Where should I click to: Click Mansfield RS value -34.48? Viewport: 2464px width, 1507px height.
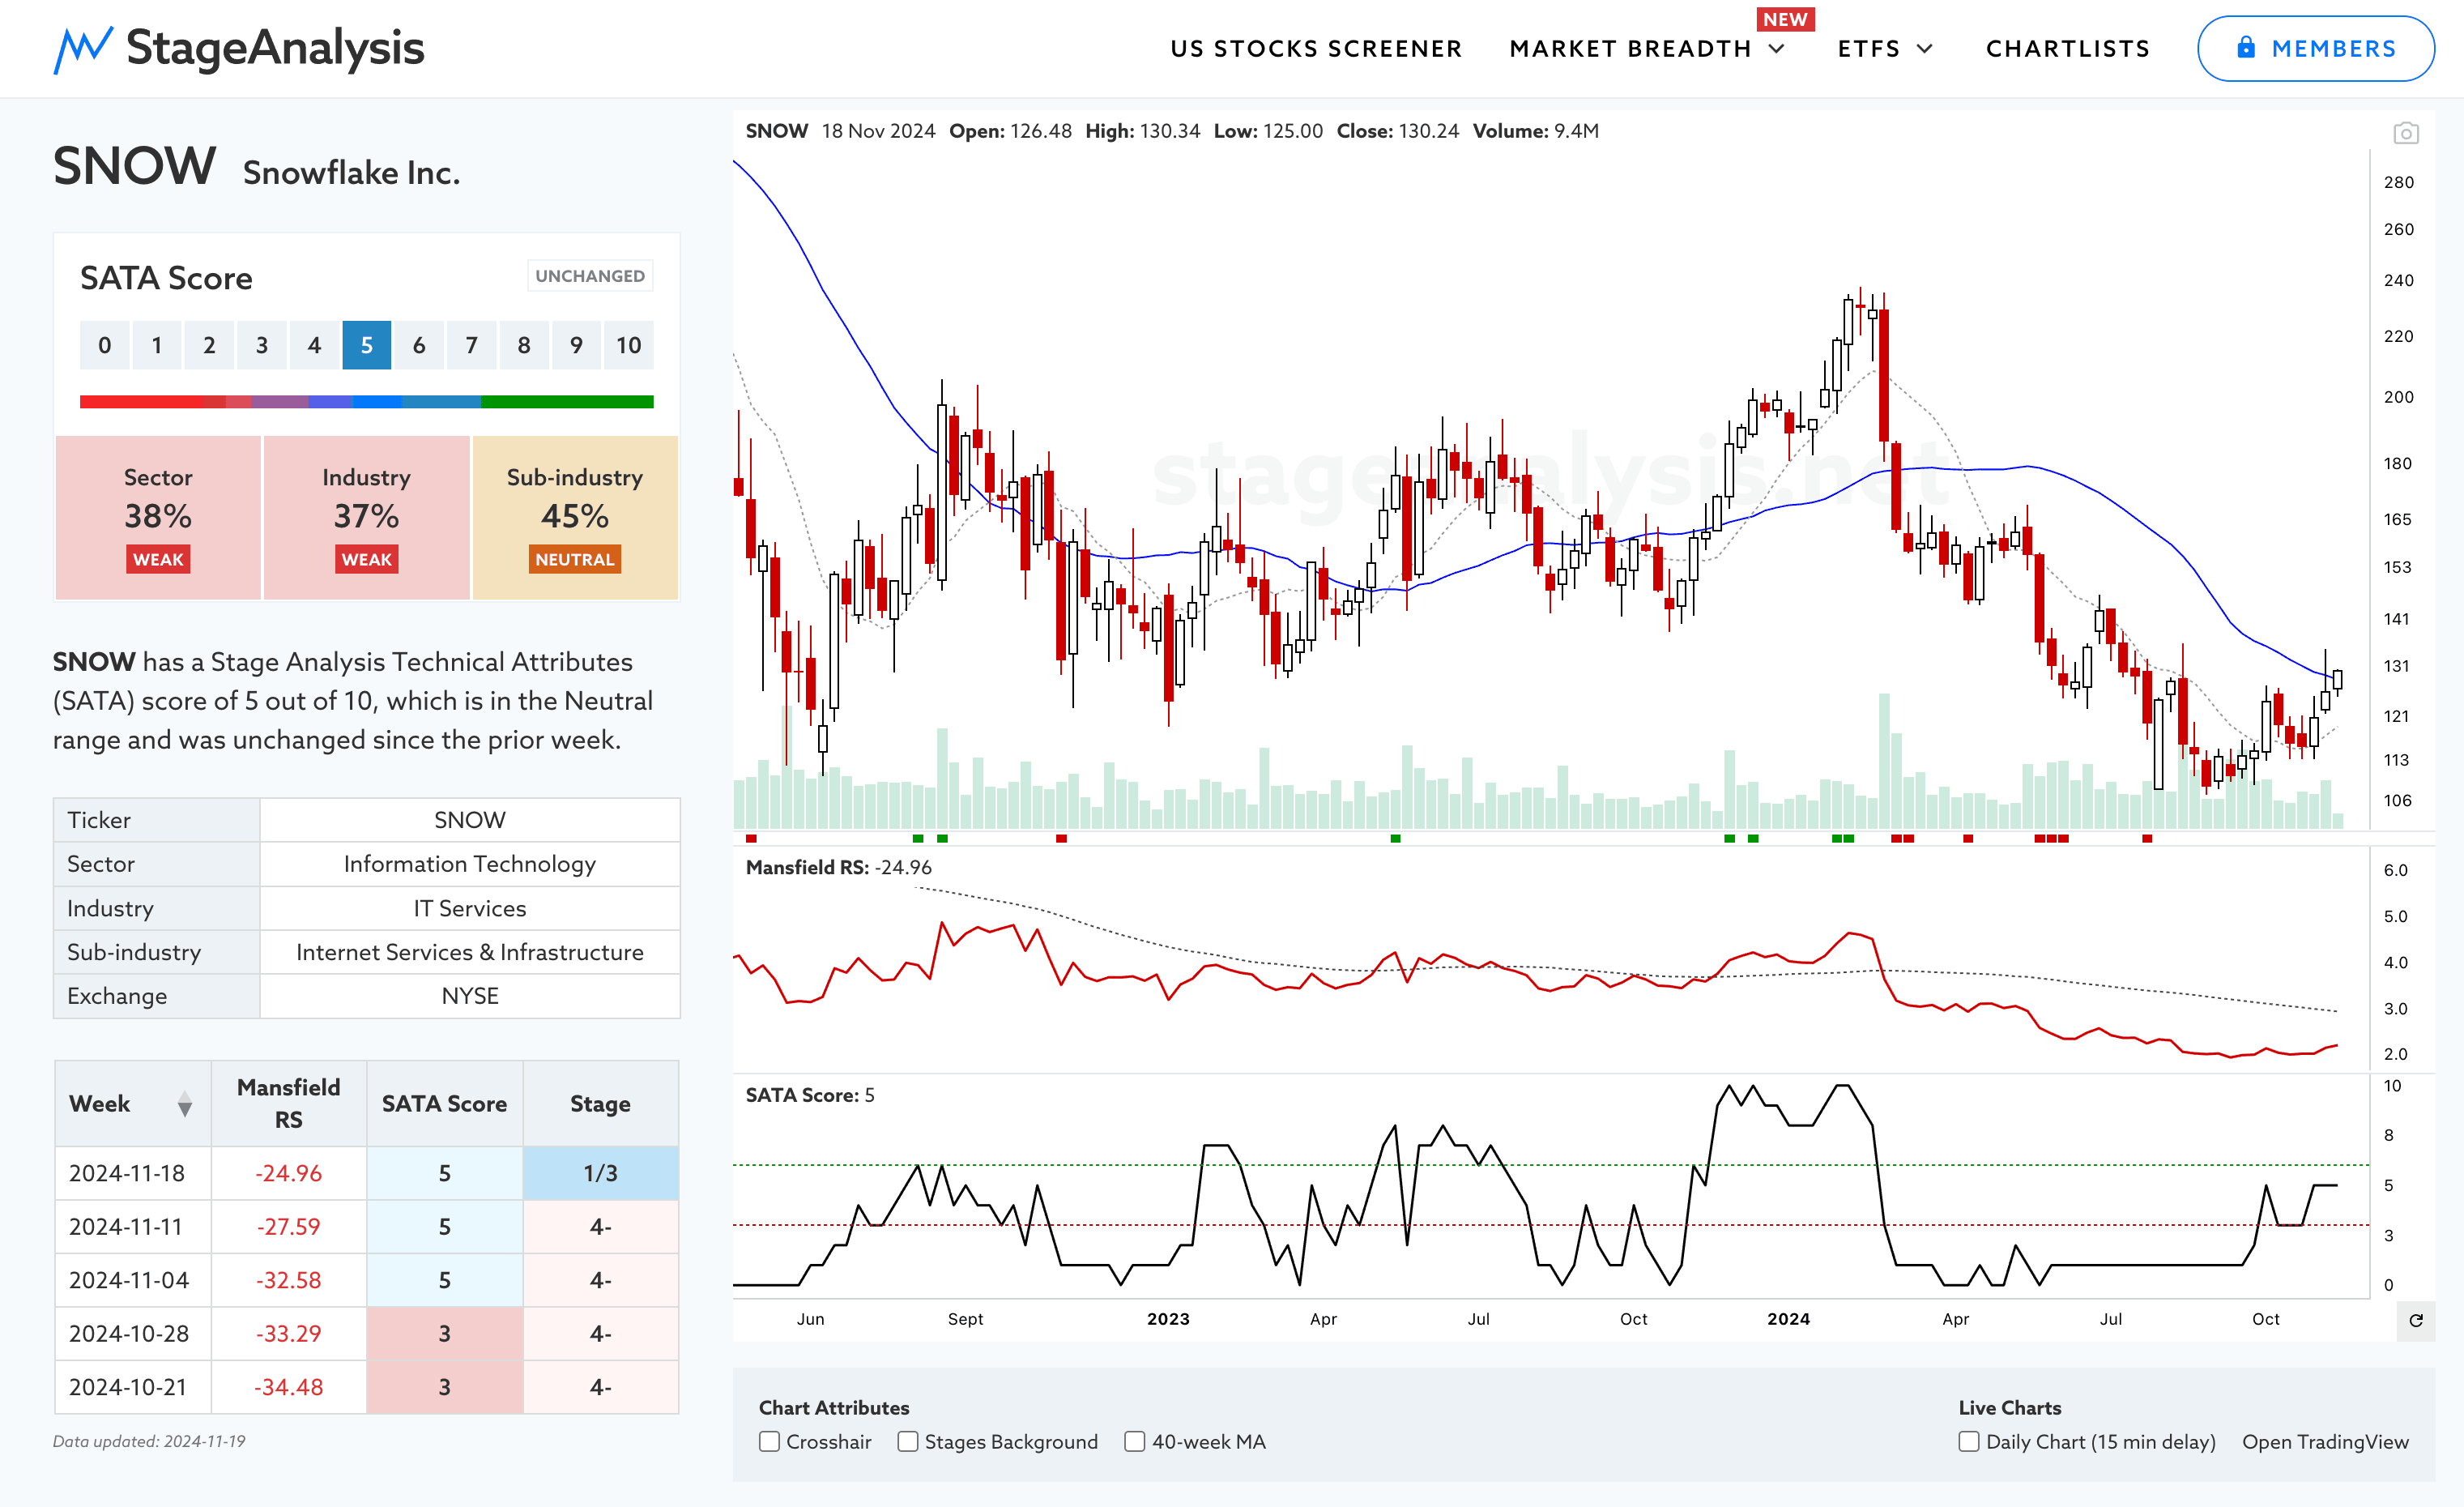pos(288,1387)
